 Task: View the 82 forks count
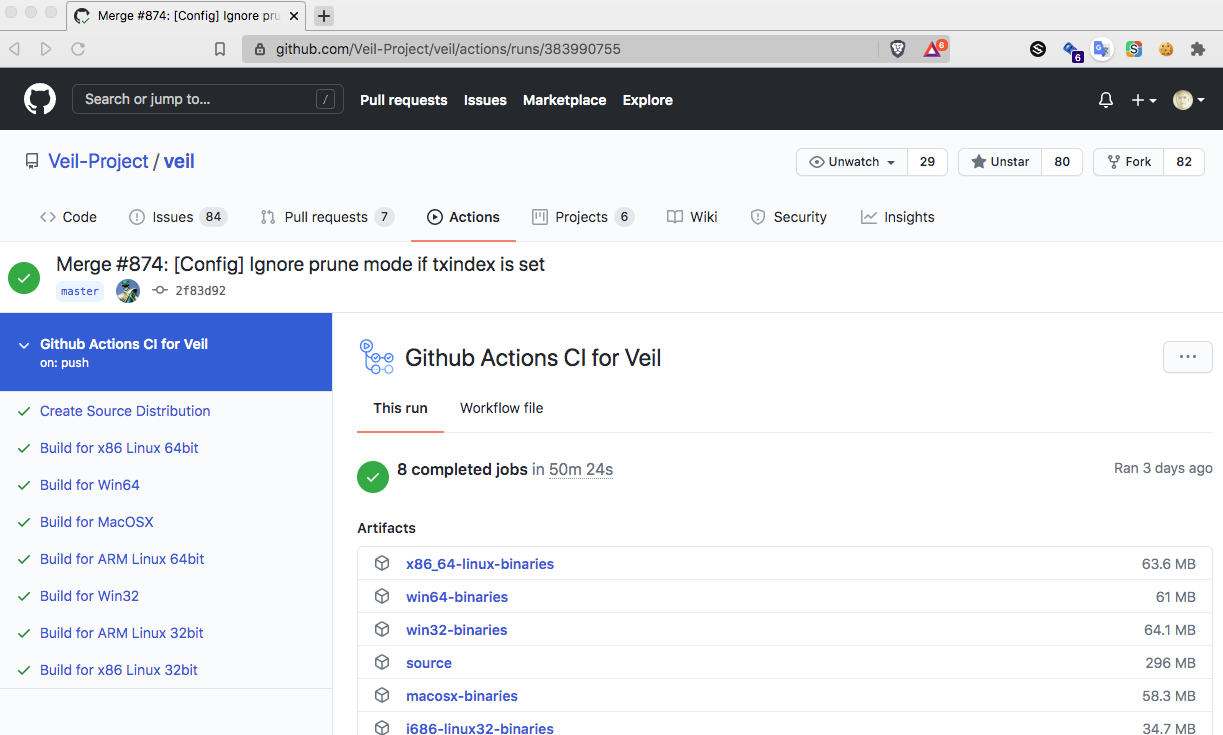point(1184,162)
